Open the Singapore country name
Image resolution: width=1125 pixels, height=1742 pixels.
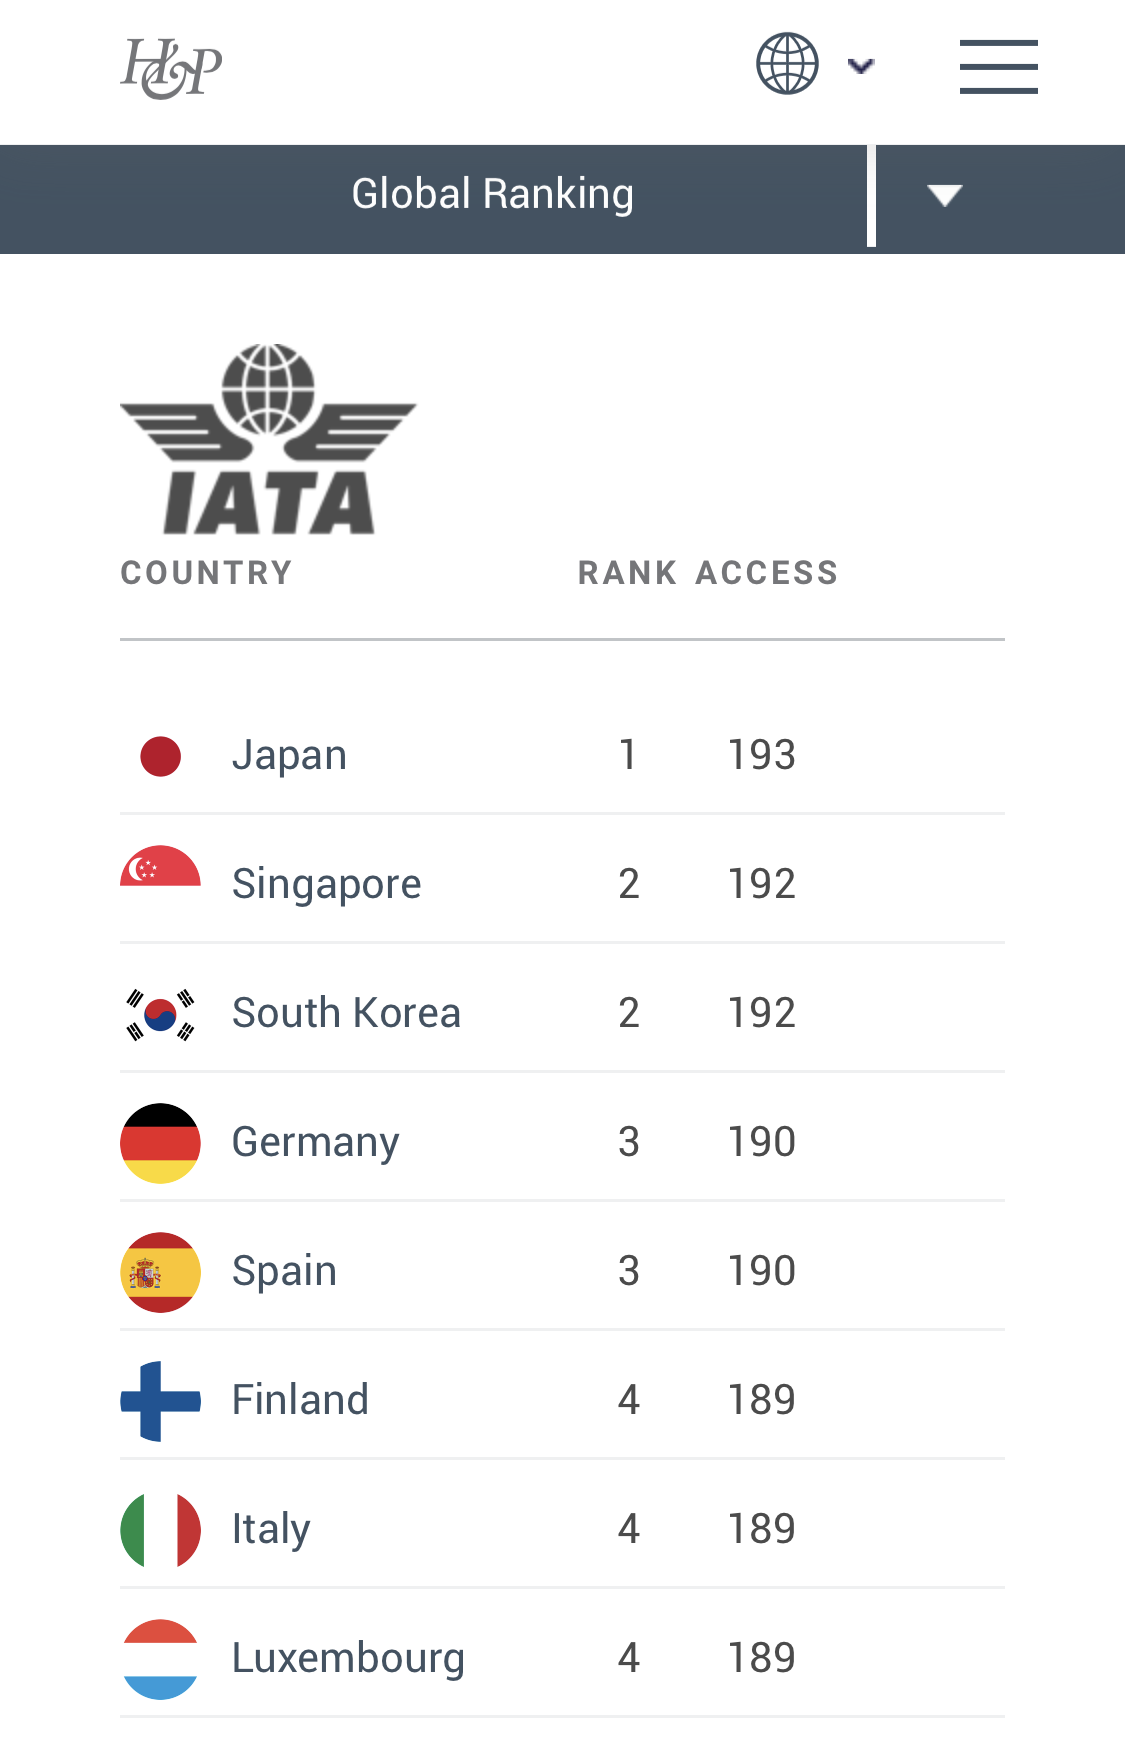click(326, 884)
